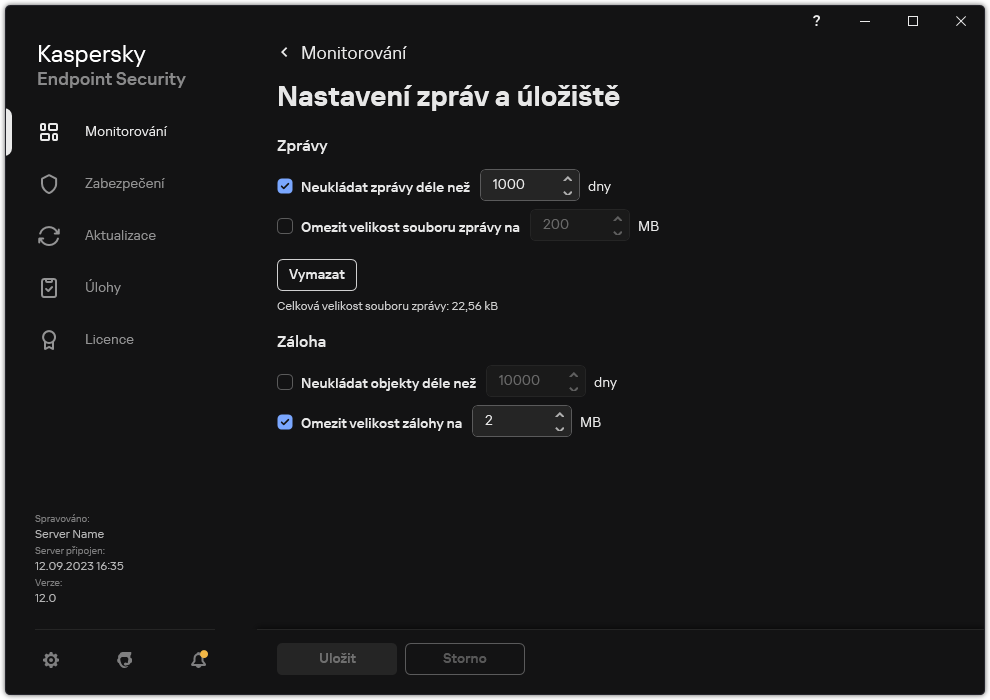
Task: Disable 'Omezit velikost zálohy na' checkbox
Action: (x=285, y=423)
